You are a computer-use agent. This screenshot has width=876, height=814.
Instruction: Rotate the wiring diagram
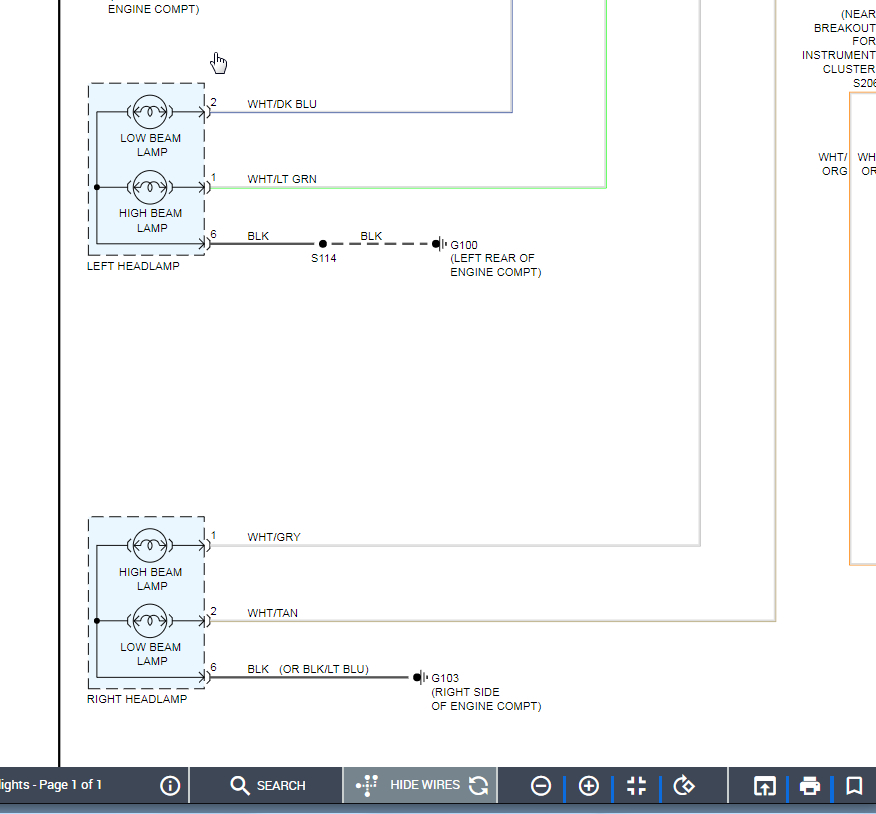coord(684,786)
